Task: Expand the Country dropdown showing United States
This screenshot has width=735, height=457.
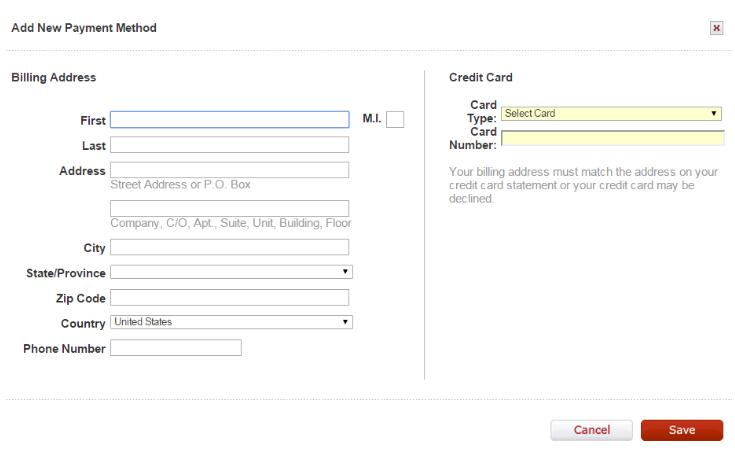Action: [231, 322]
